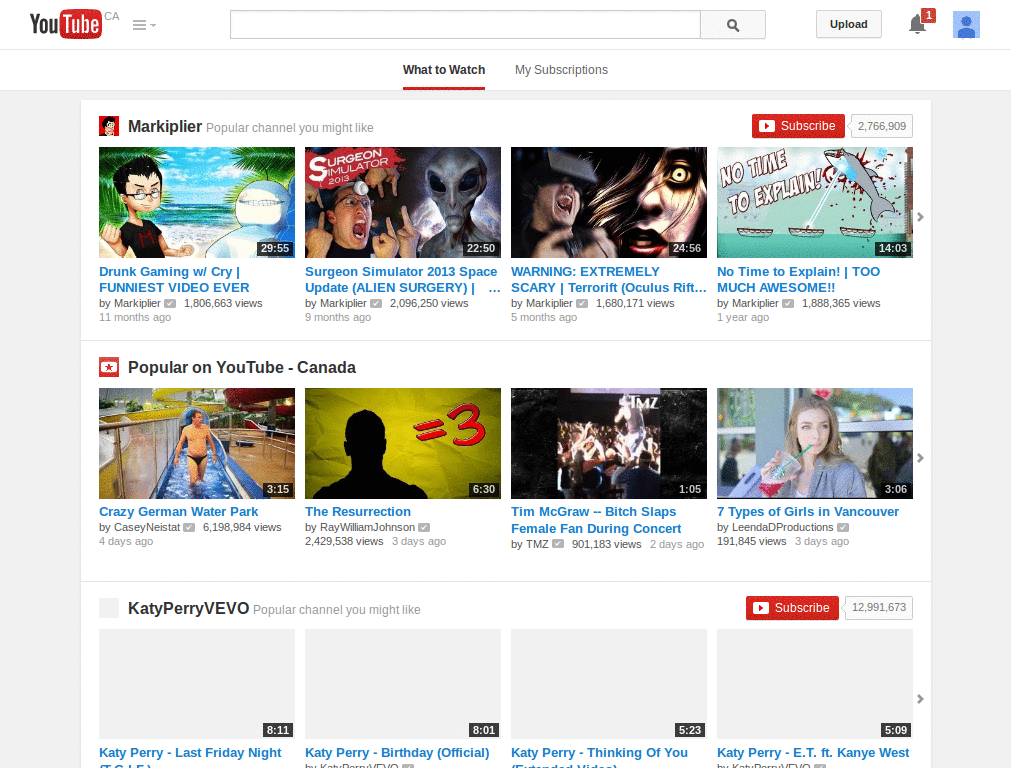
Task: Open the TMZ channel link
Action: 537,544
